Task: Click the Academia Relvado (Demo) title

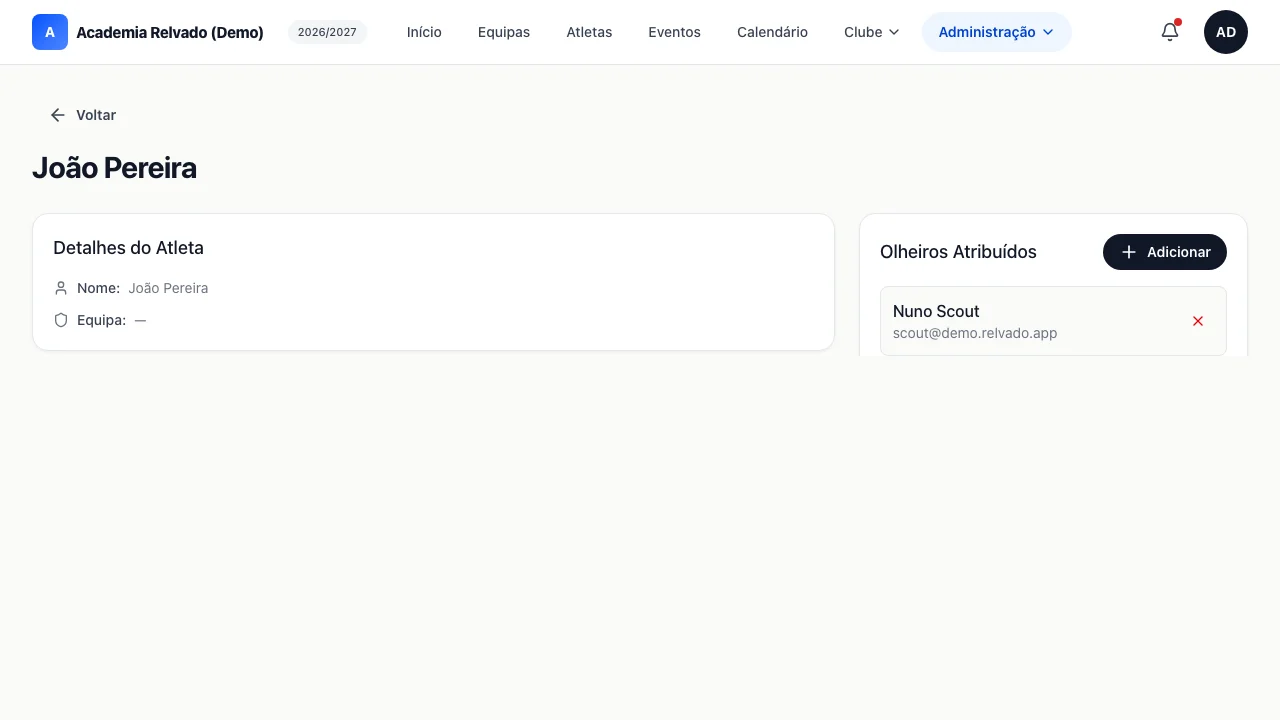Action: [x=170, y=32]
